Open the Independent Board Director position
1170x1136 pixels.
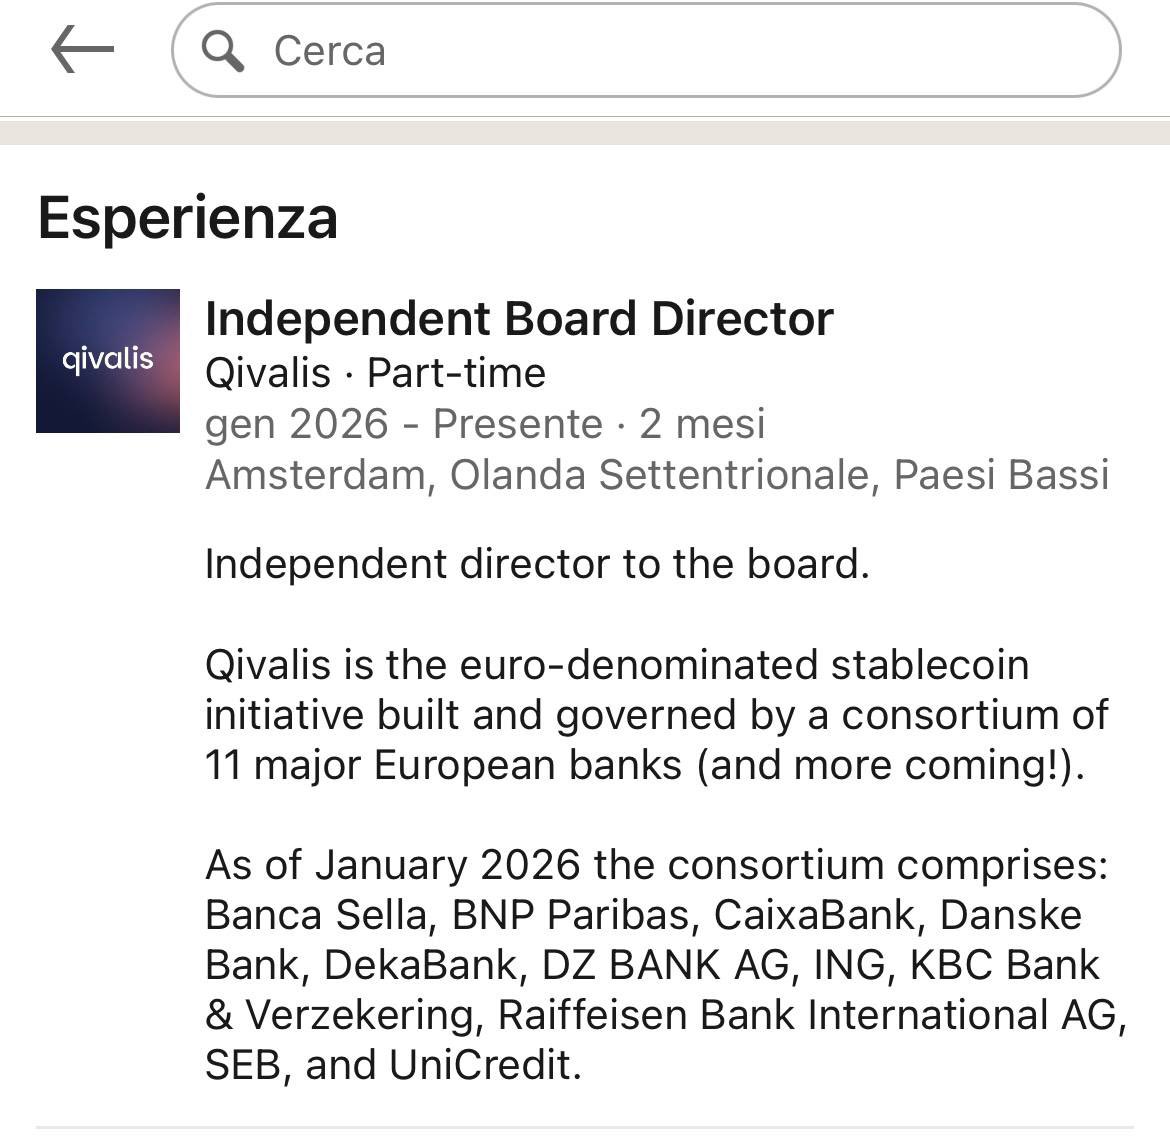(x=518, y=319)
